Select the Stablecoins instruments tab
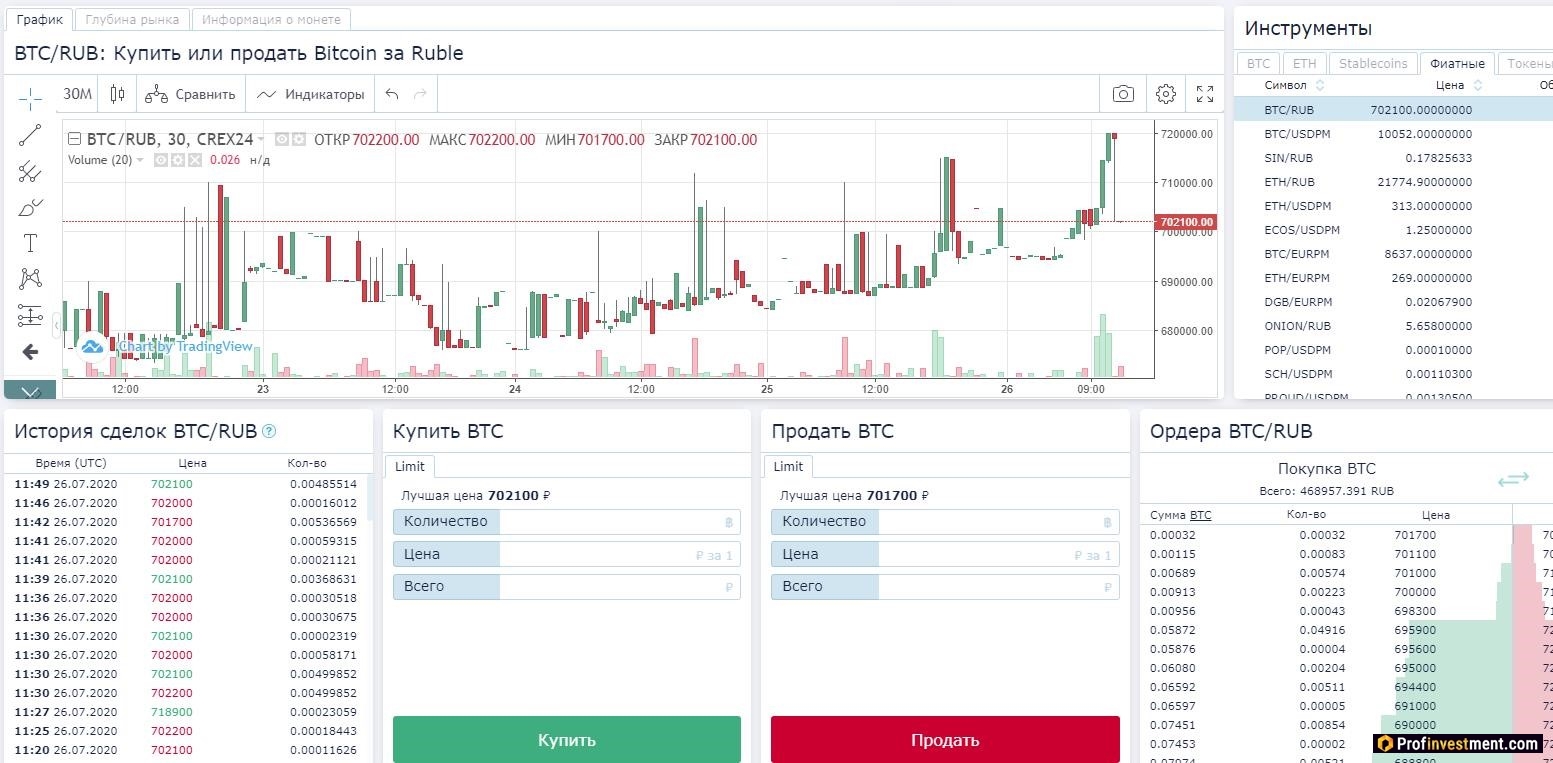Viewport: 1553px width, 763px height. coord(1373,63)
